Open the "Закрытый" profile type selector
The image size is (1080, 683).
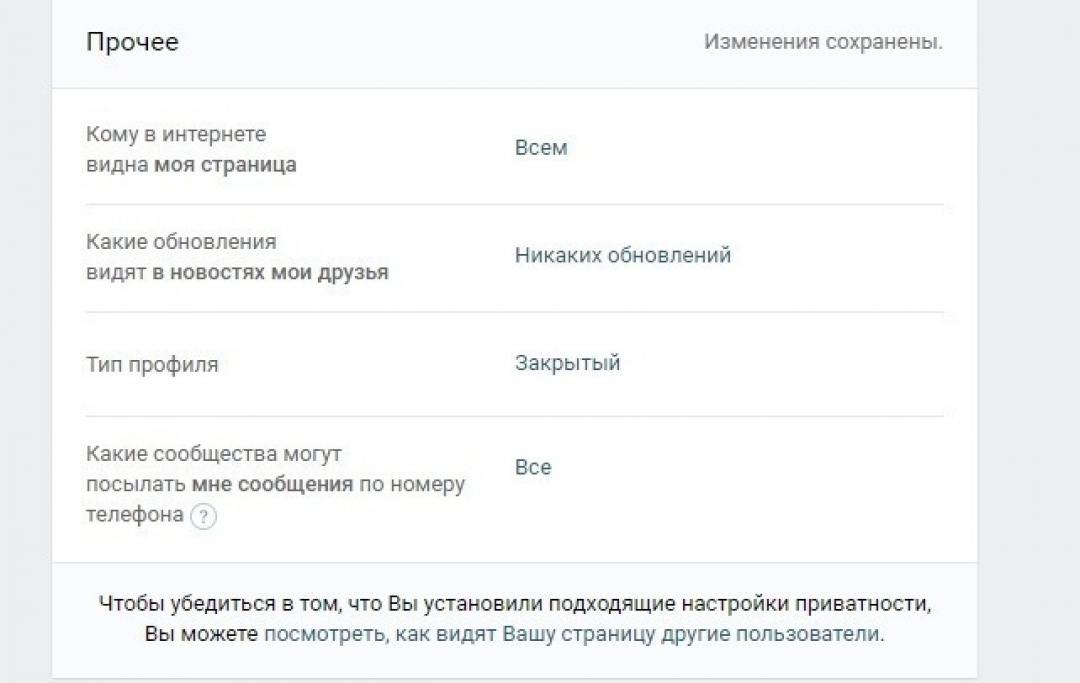(x=568, y=363)
